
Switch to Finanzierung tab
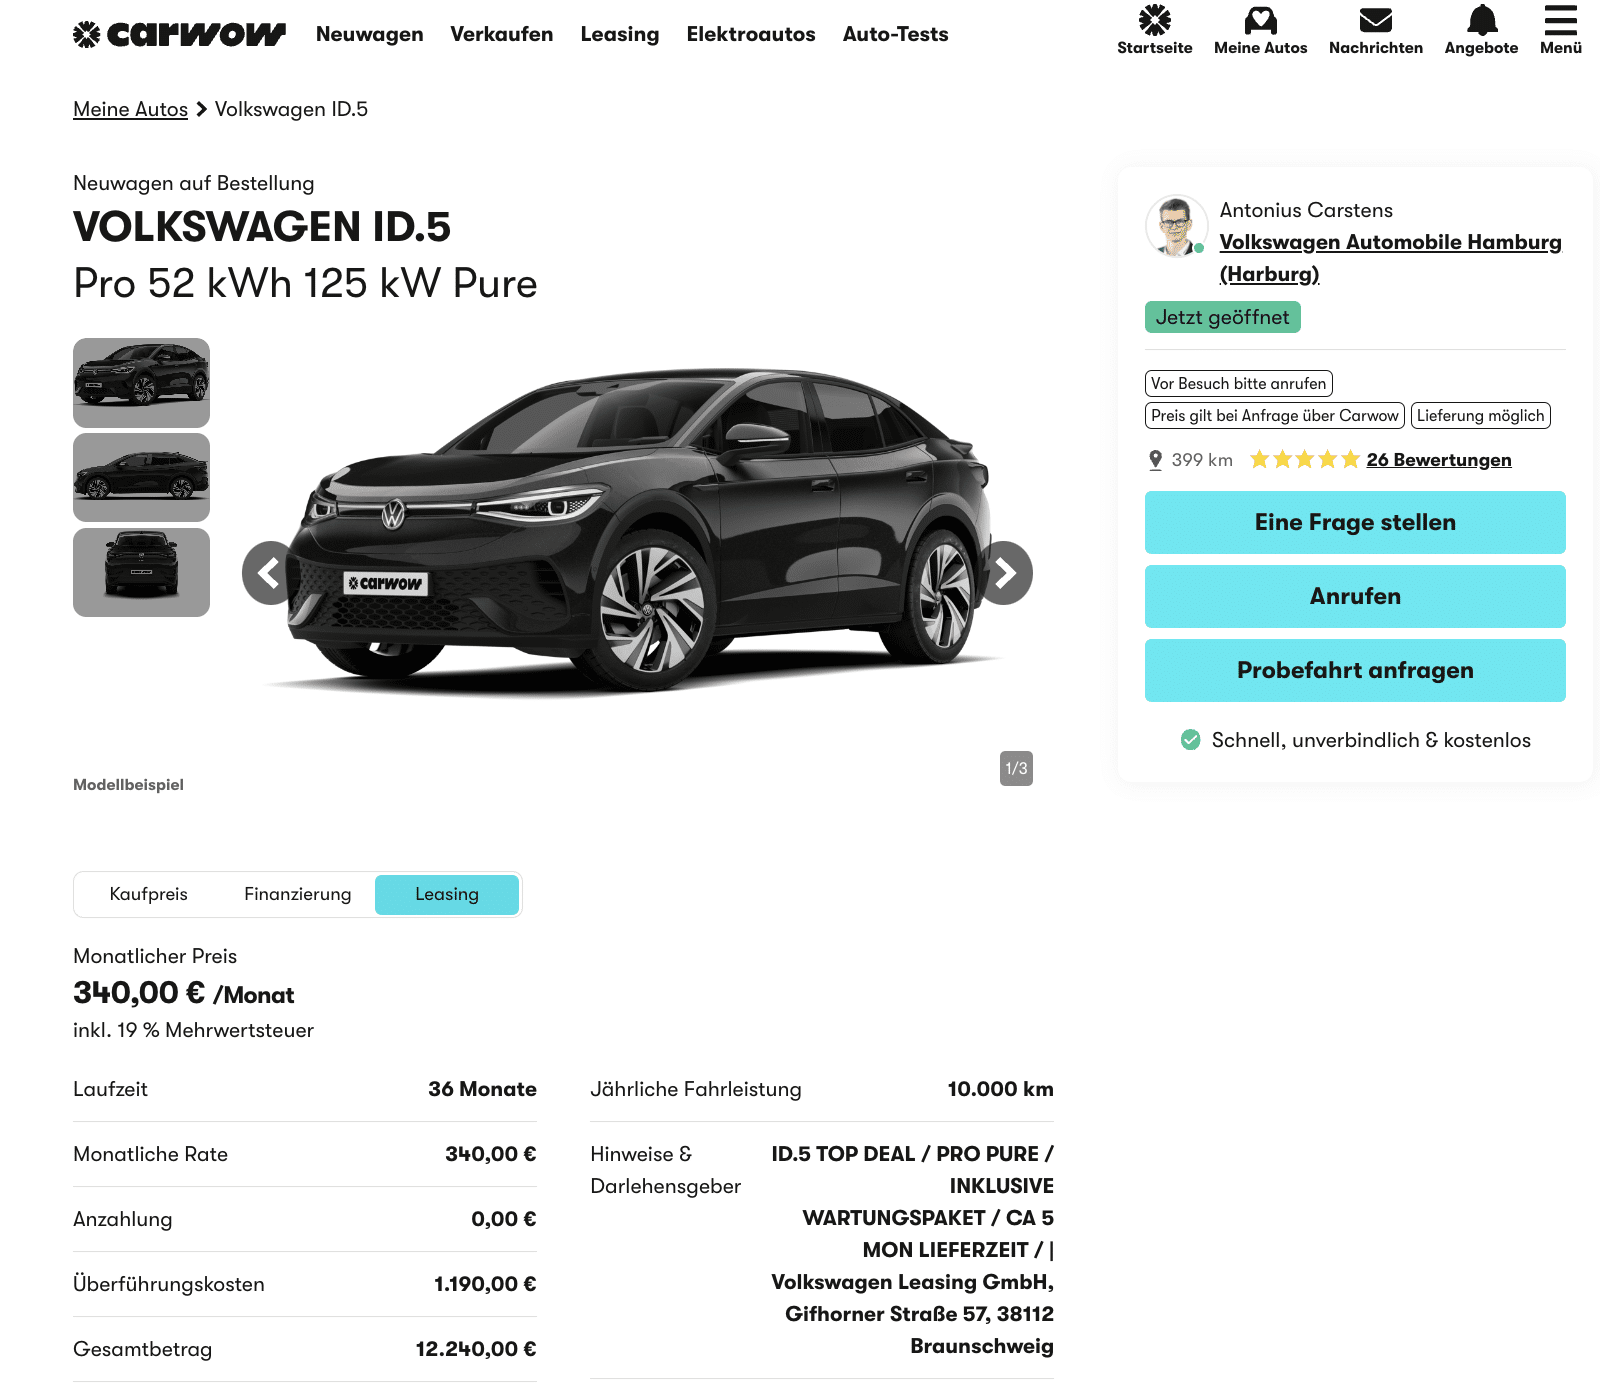[298, 894]
